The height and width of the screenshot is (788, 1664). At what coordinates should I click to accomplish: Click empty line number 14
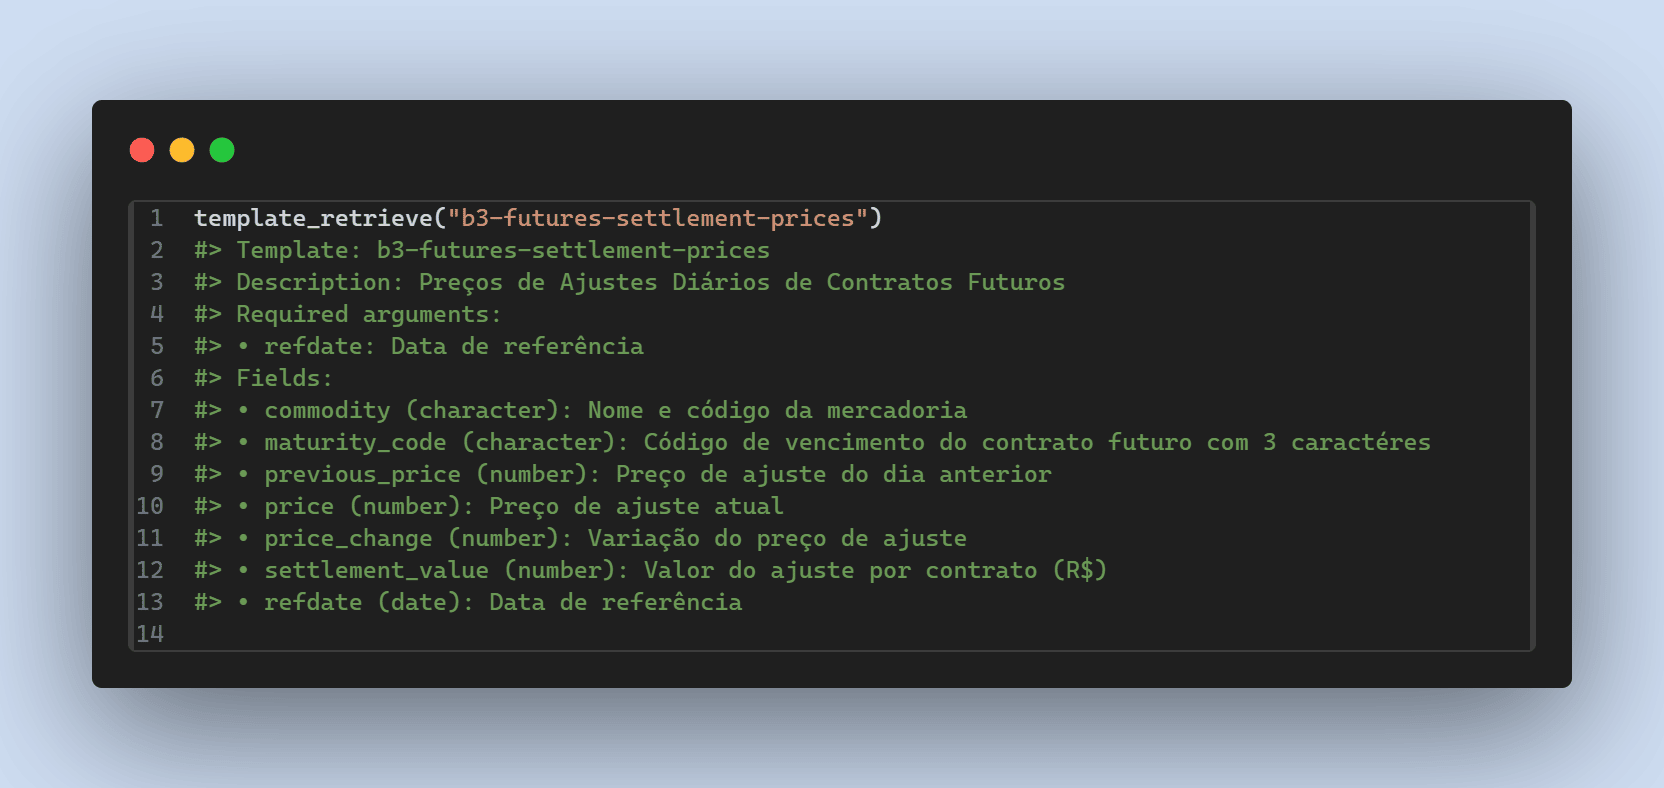pos(150,634)
